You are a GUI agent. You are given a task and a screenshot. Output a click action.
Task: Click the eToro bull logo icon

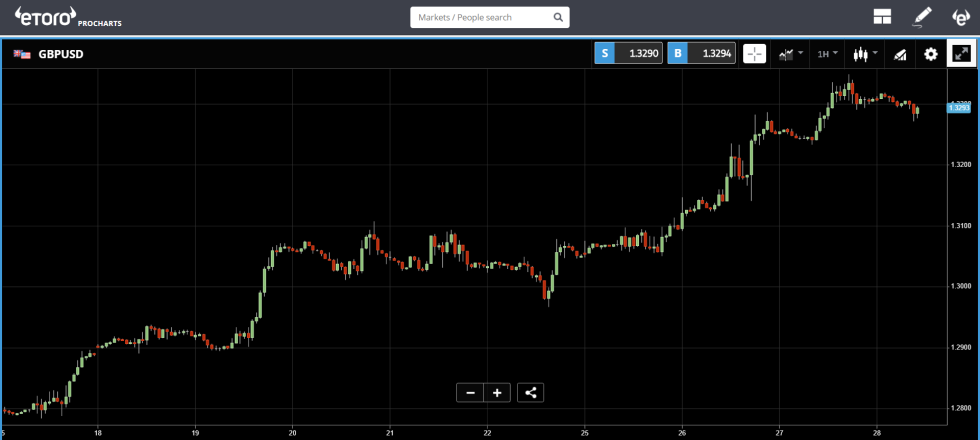tap(961, 17)
